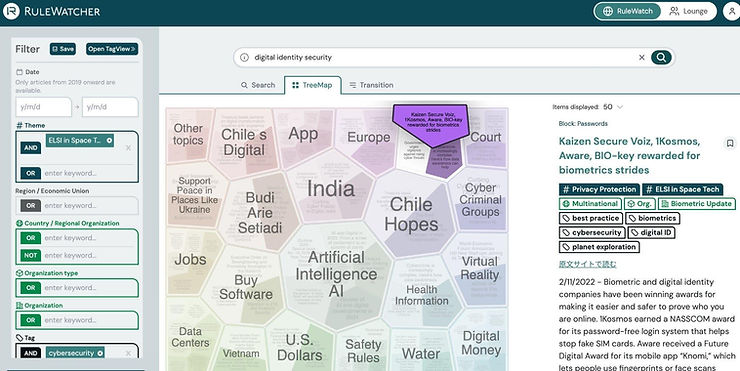Click the start date y/m/d field

pos(43,107)
